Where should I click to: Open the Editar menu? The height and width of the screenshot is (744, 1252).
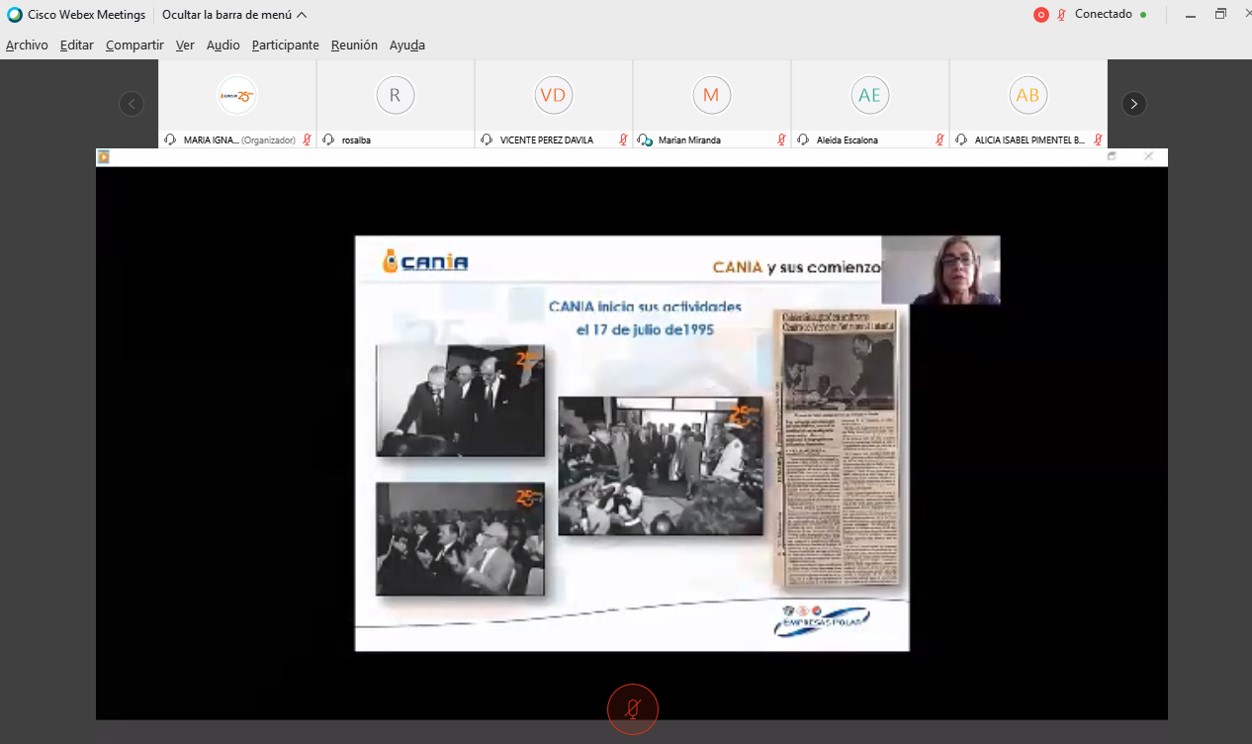click(x=76, y=45)
